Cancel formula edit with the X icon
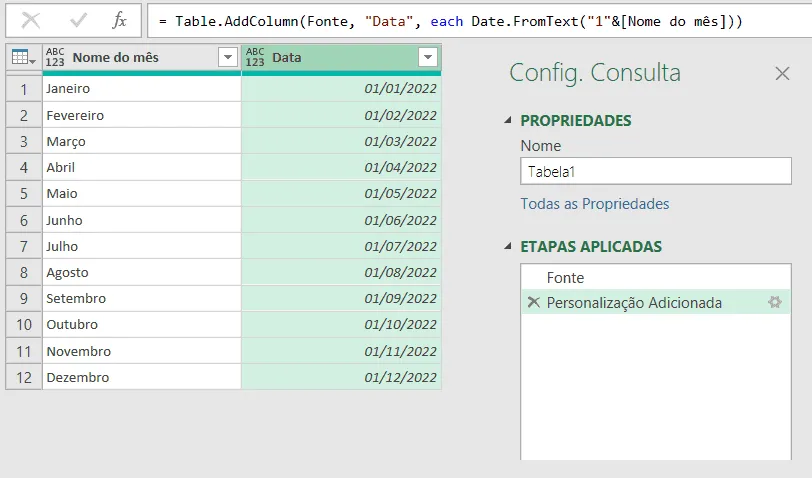The width and height of the screenshot is (812, 478). [31, 20]
